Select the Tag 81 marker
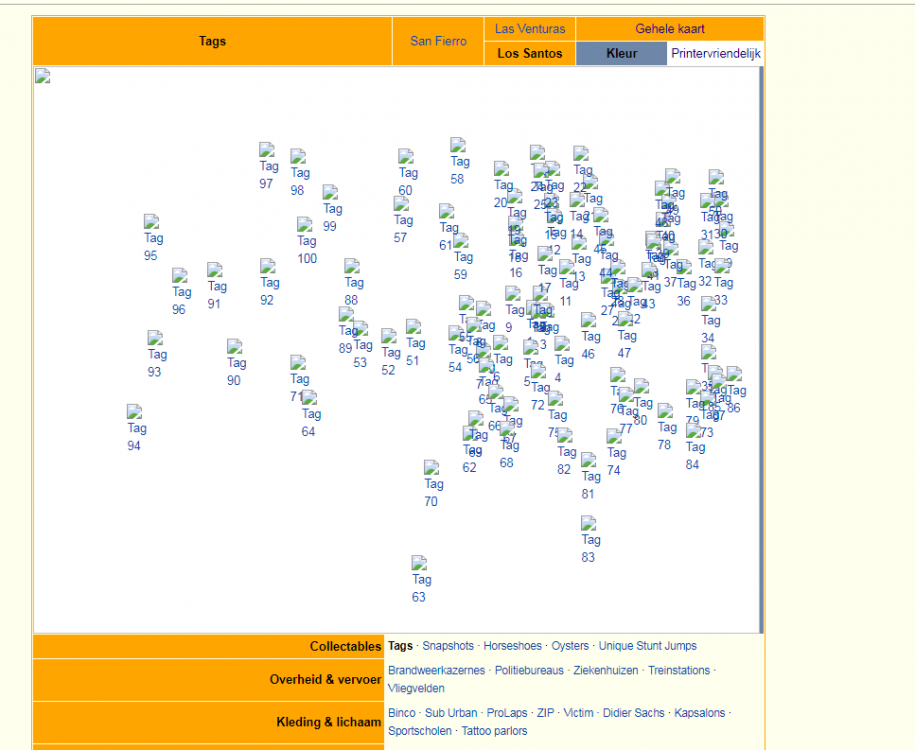This screenshot has height=750, width=915. 590,476
